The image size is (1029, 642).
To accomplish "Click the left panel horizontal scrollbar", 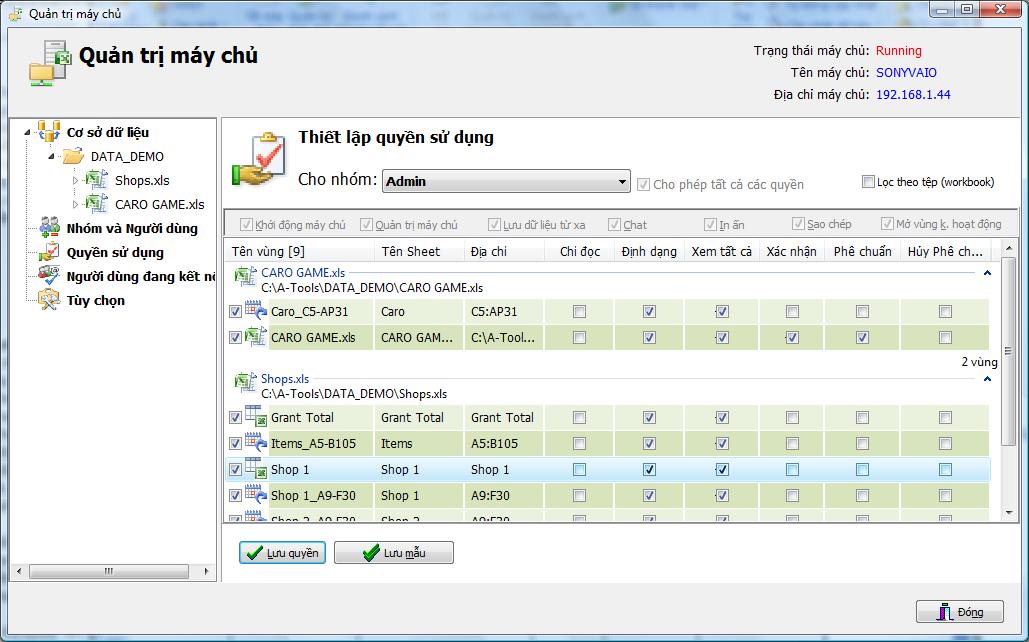I will coord(112,572).
